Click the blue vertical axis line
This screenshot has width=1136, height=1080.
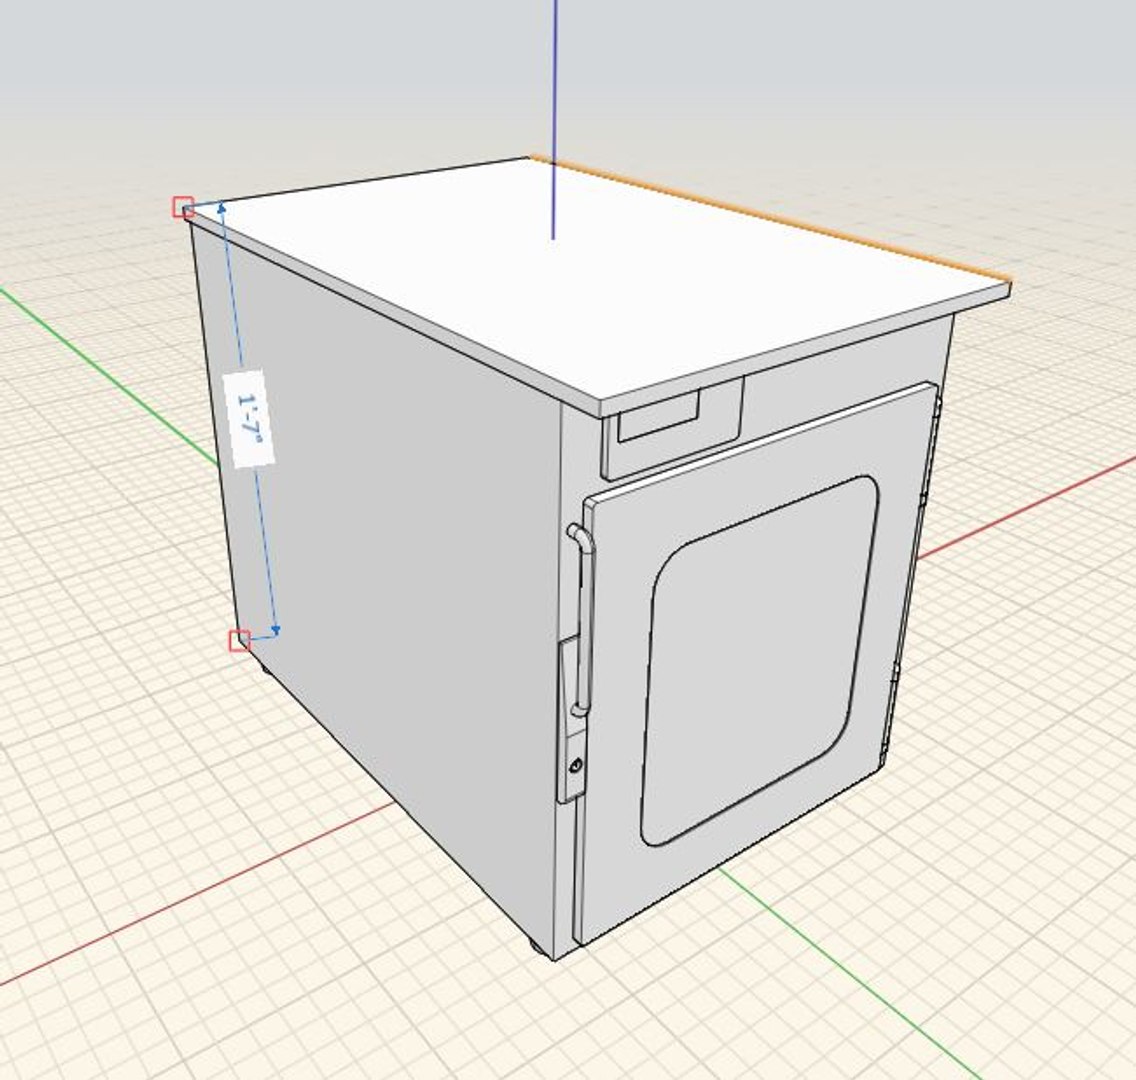[x=554, y=120]
